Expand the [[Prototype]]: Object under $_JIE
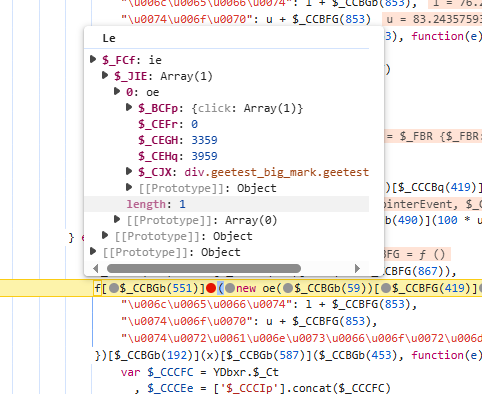Screen dimensions: 482x394 pos(105,235)
